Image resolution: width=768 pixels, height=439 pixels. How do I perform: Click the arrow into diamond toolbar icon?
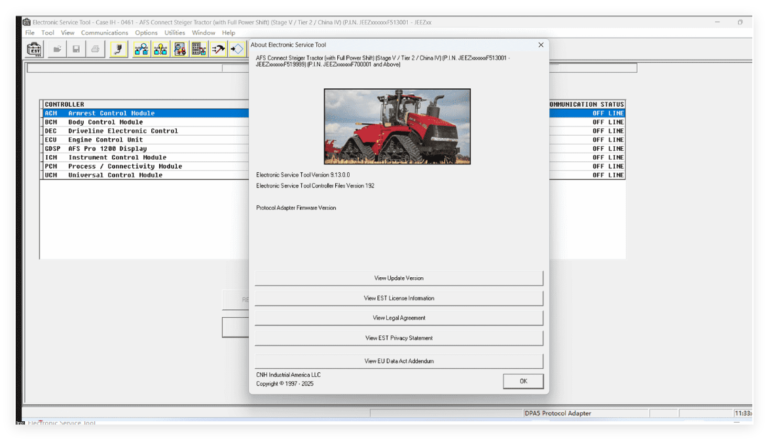click(237, 49)
